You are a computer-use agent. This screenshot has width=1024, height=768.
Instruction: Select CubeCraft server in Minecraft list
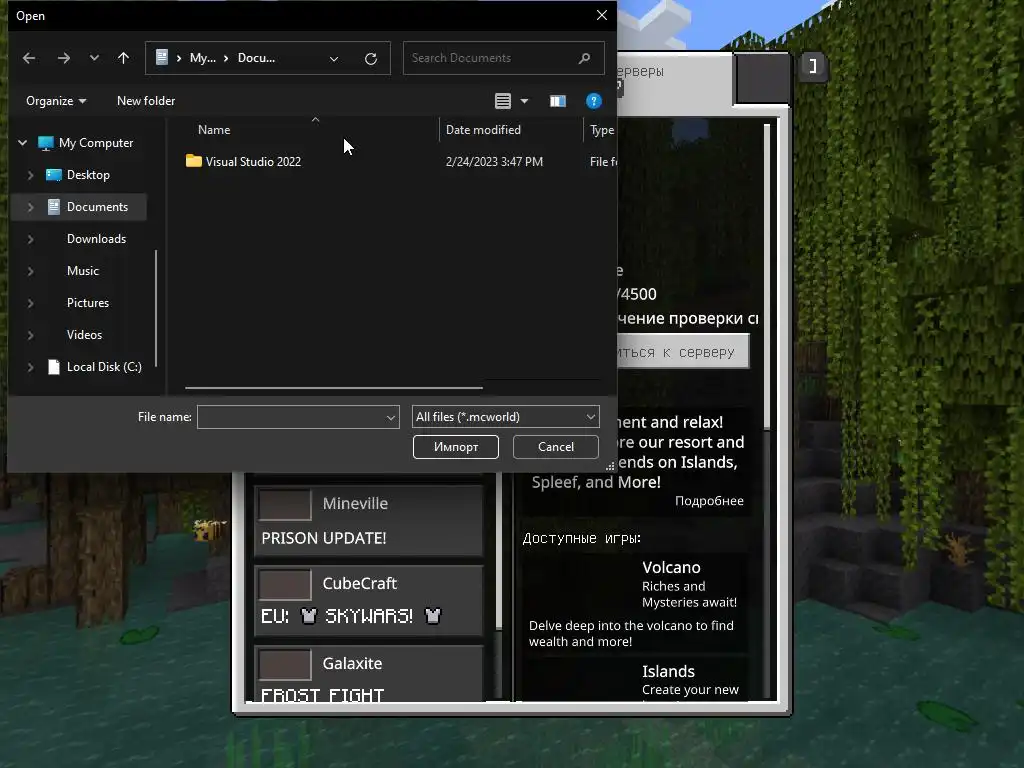click(x=368, y=600)
